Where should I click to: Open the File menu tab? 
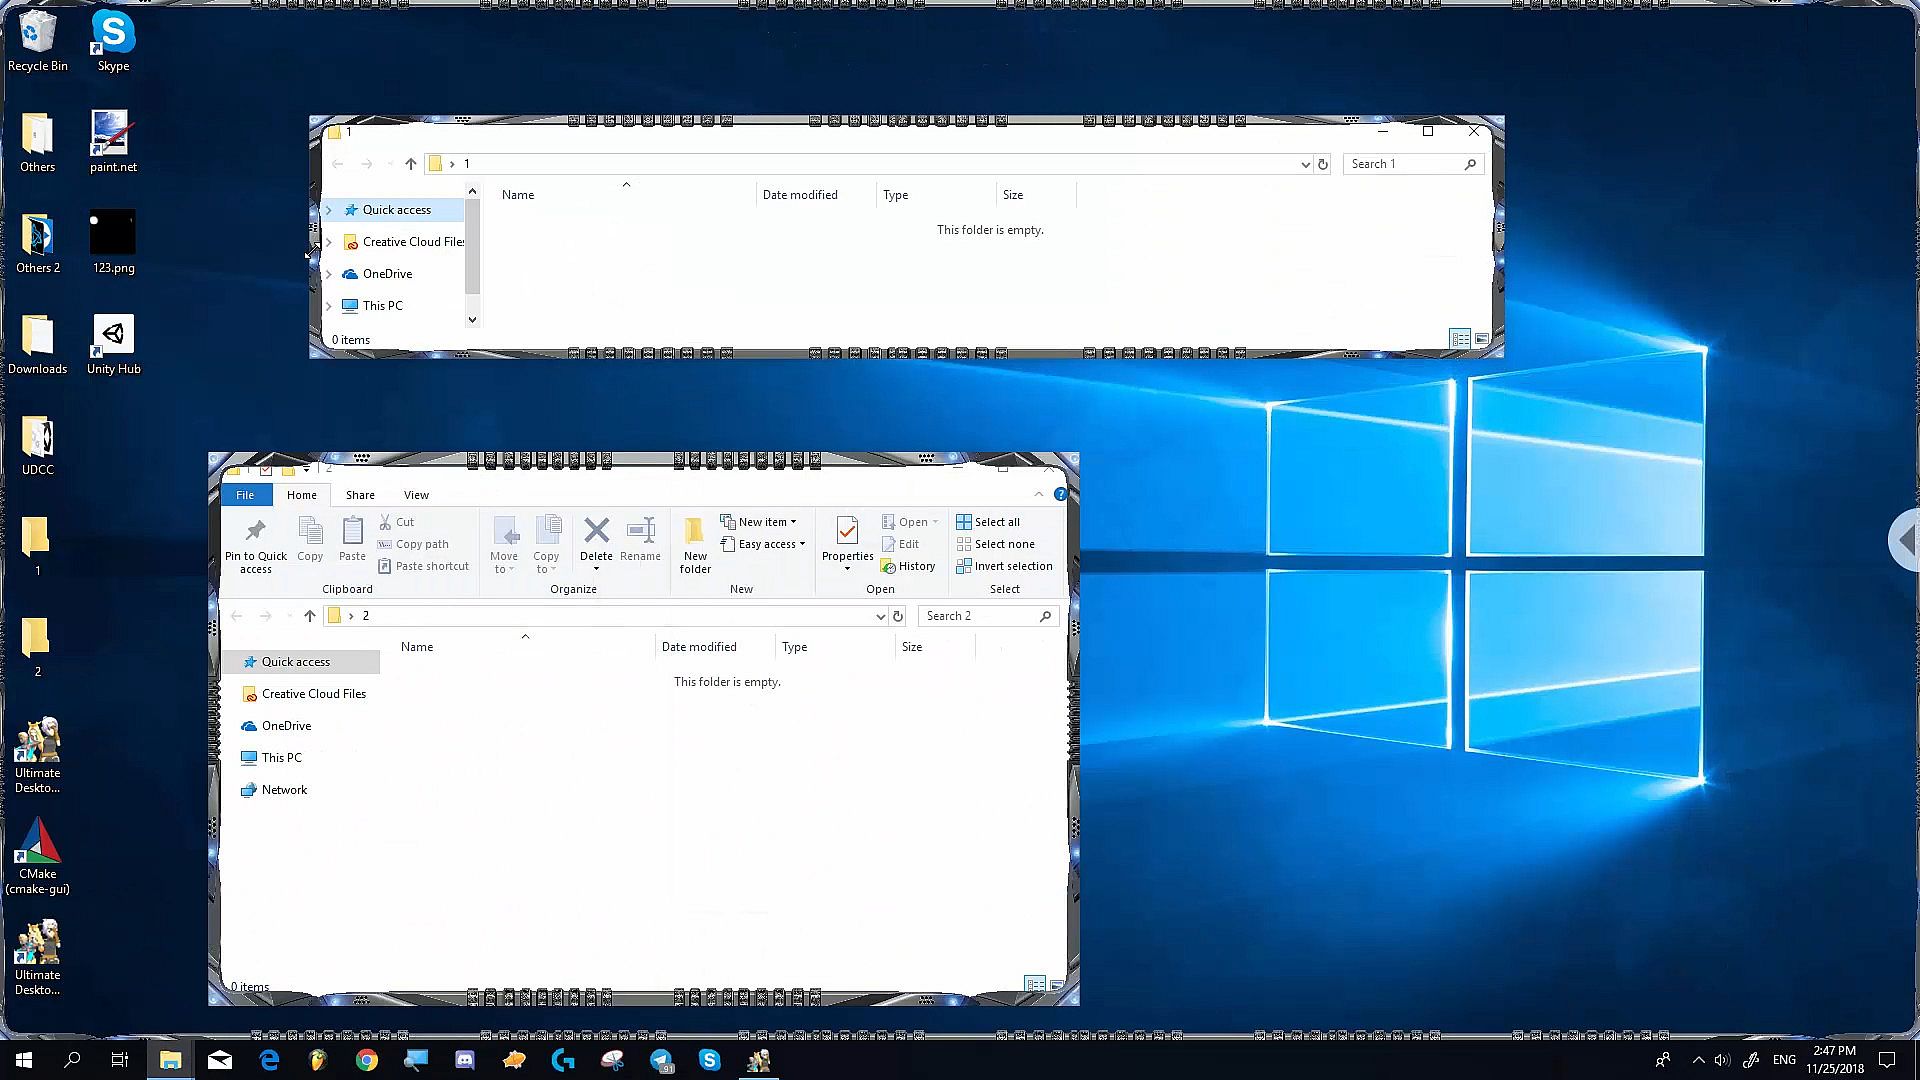(245, 495)
